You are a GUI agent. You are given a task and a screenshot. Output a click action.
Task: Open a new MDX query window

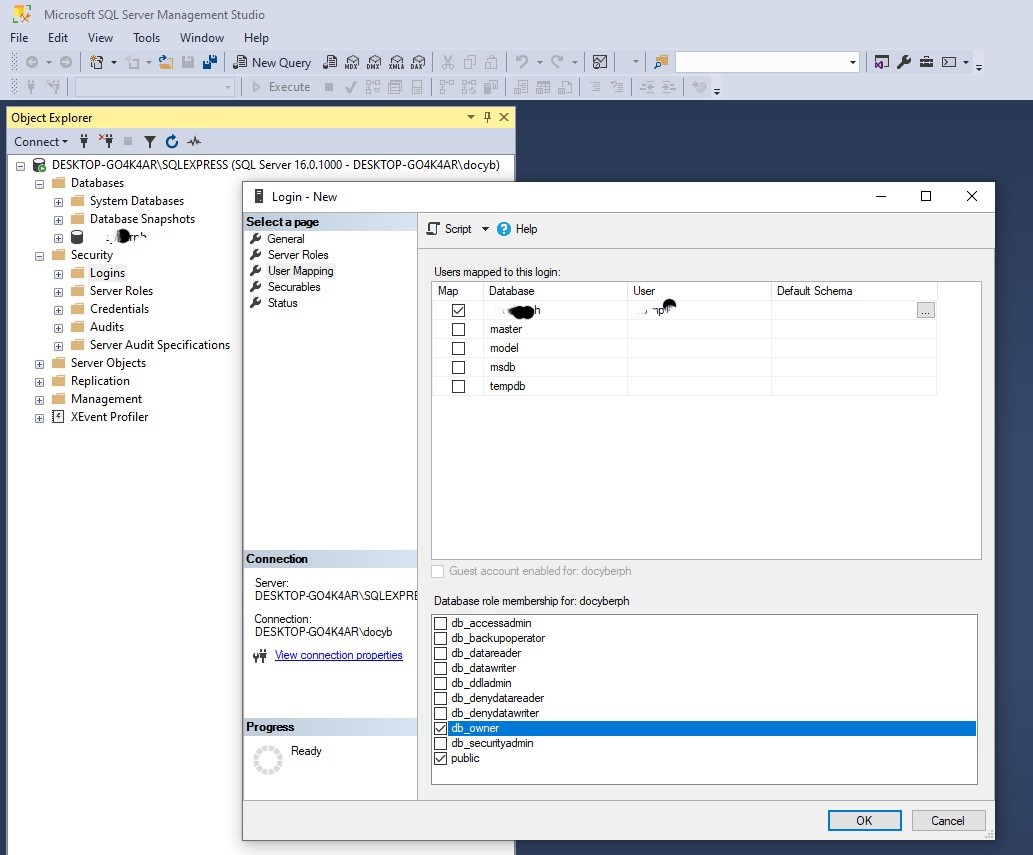point(352,62)
